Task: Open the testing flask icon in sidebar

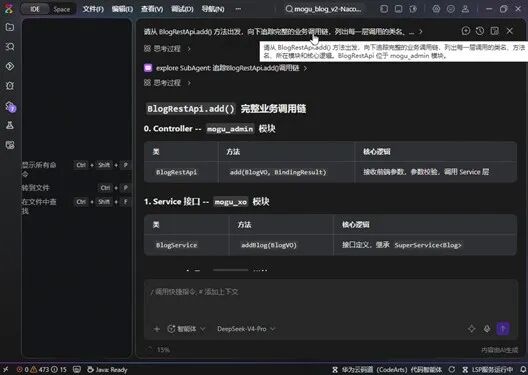Action: pos(10,125)
